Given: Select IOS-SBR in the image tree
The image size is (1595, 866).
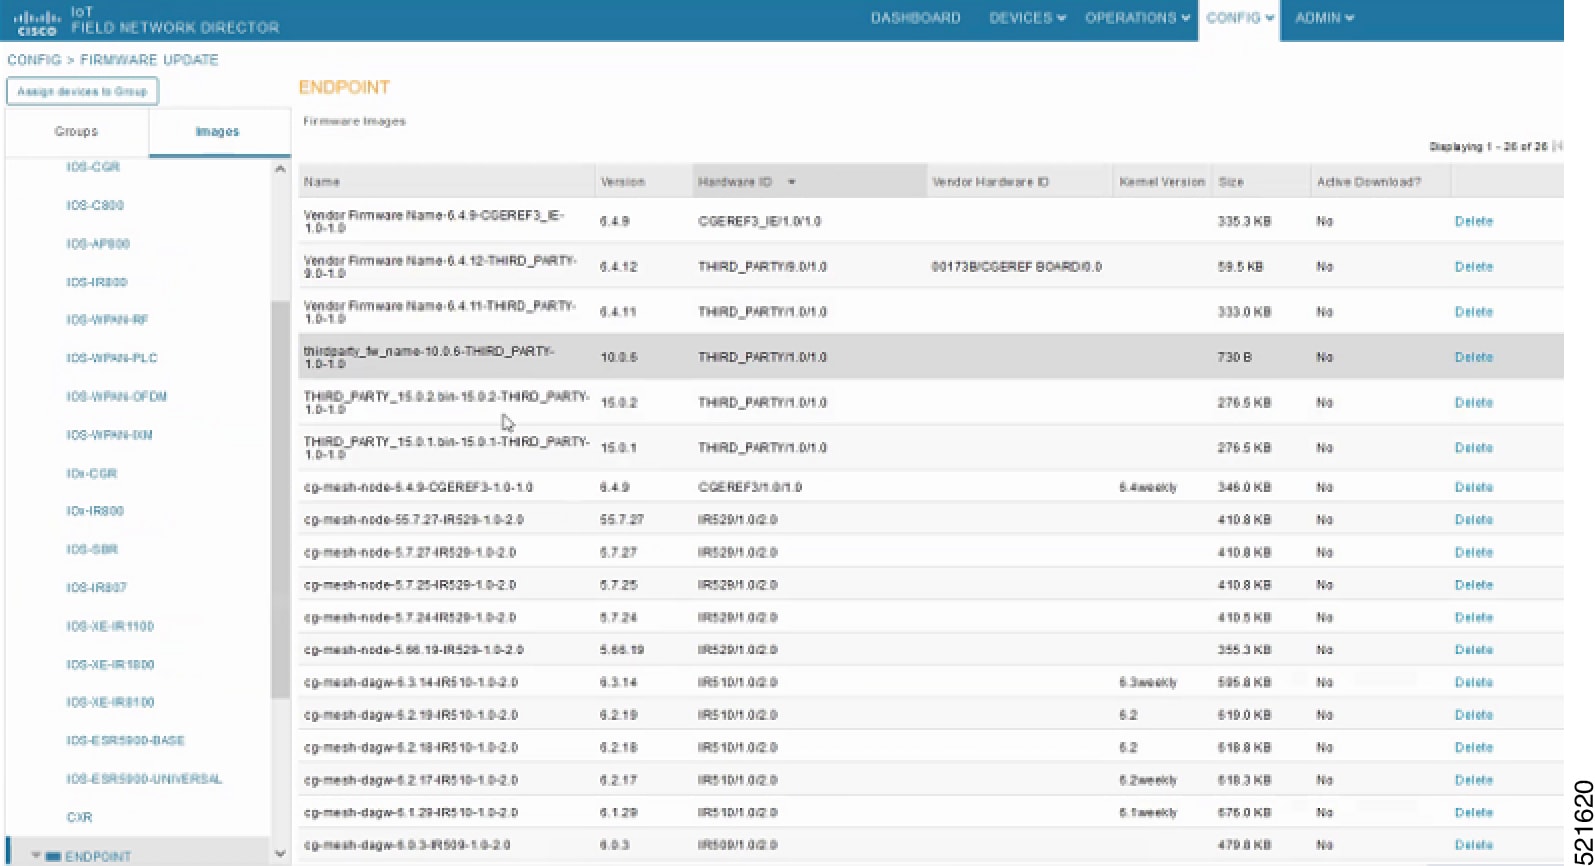Looking at the screenshot, I should click(x=92, y=549).
